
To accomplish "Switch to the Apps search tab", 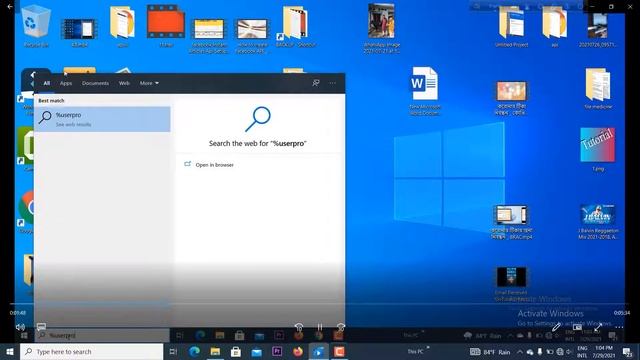I will 66,83.
